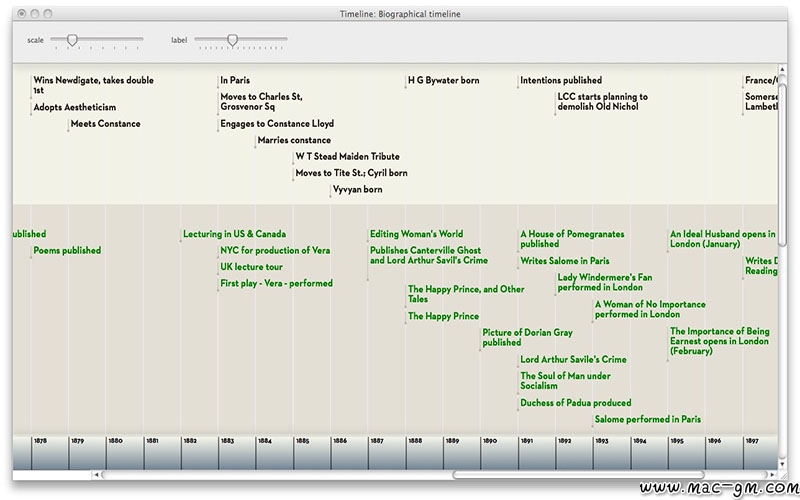
Task: Click the Poems published event
Action: pos(67,251)
